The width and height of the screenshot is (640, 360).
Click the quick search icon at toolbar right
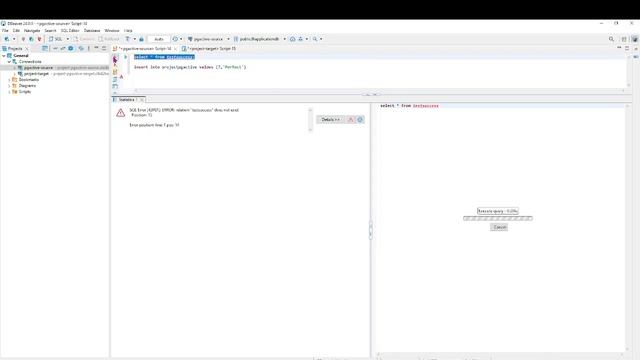pyautogui.click(x=611, y=39)
